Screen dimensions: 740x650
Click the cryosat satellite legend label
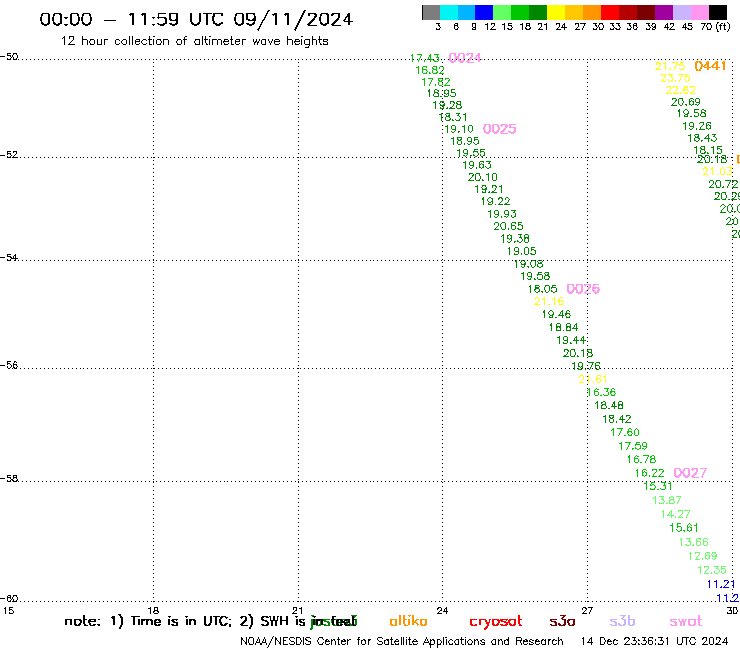coord(496,622)
